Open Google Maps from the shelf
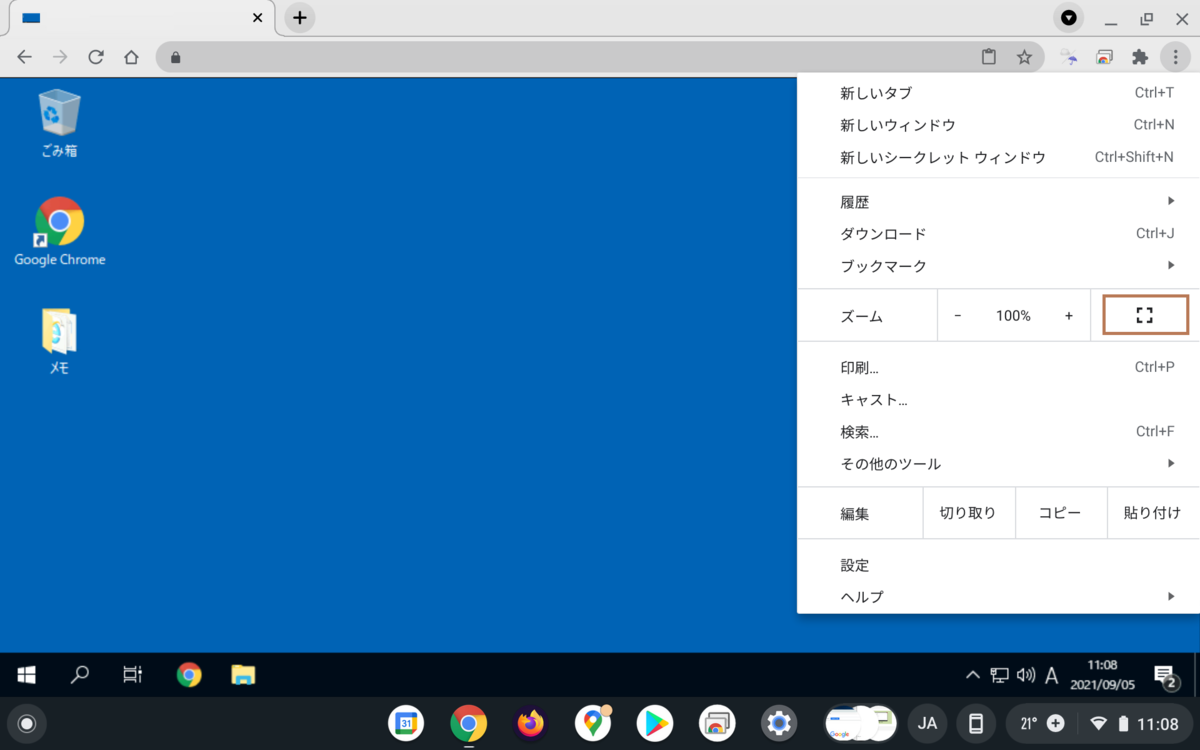 click(x=593, y=723)
